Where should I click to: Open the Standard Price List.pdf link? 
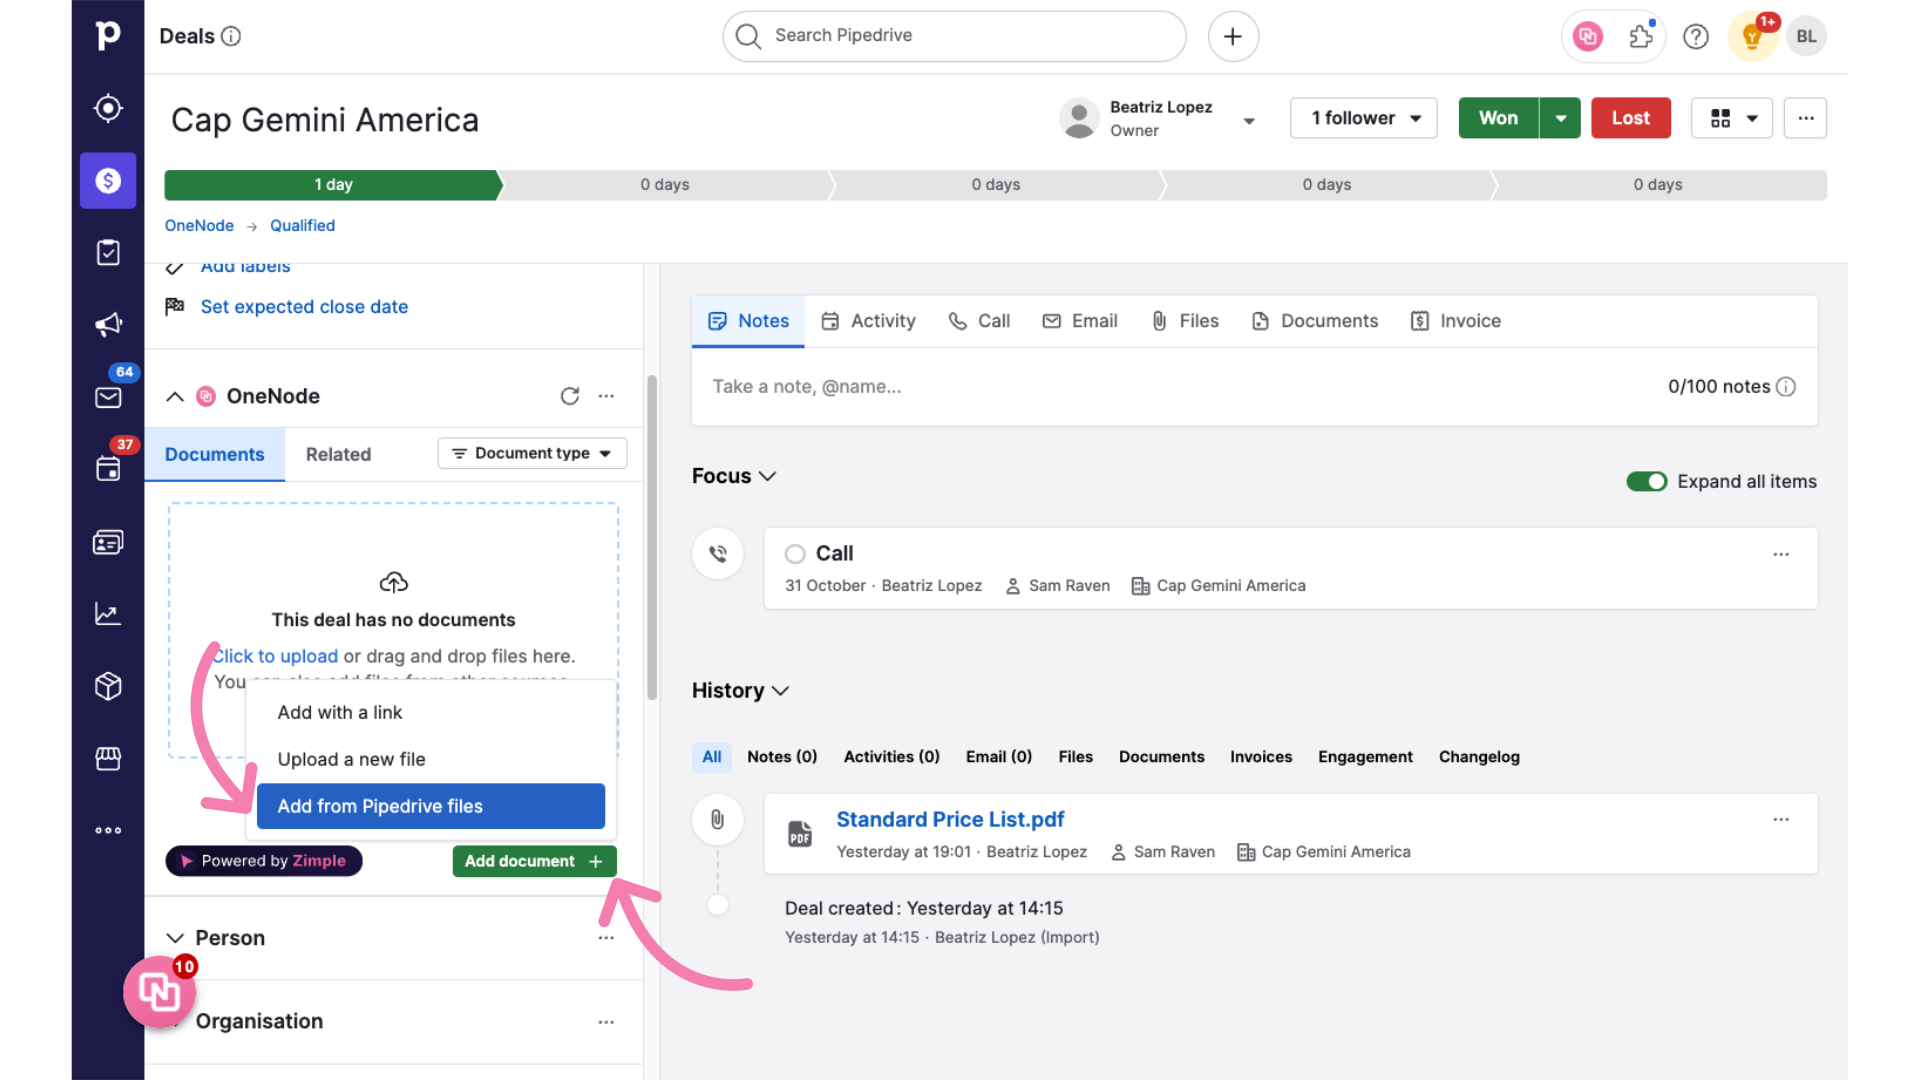950,820
